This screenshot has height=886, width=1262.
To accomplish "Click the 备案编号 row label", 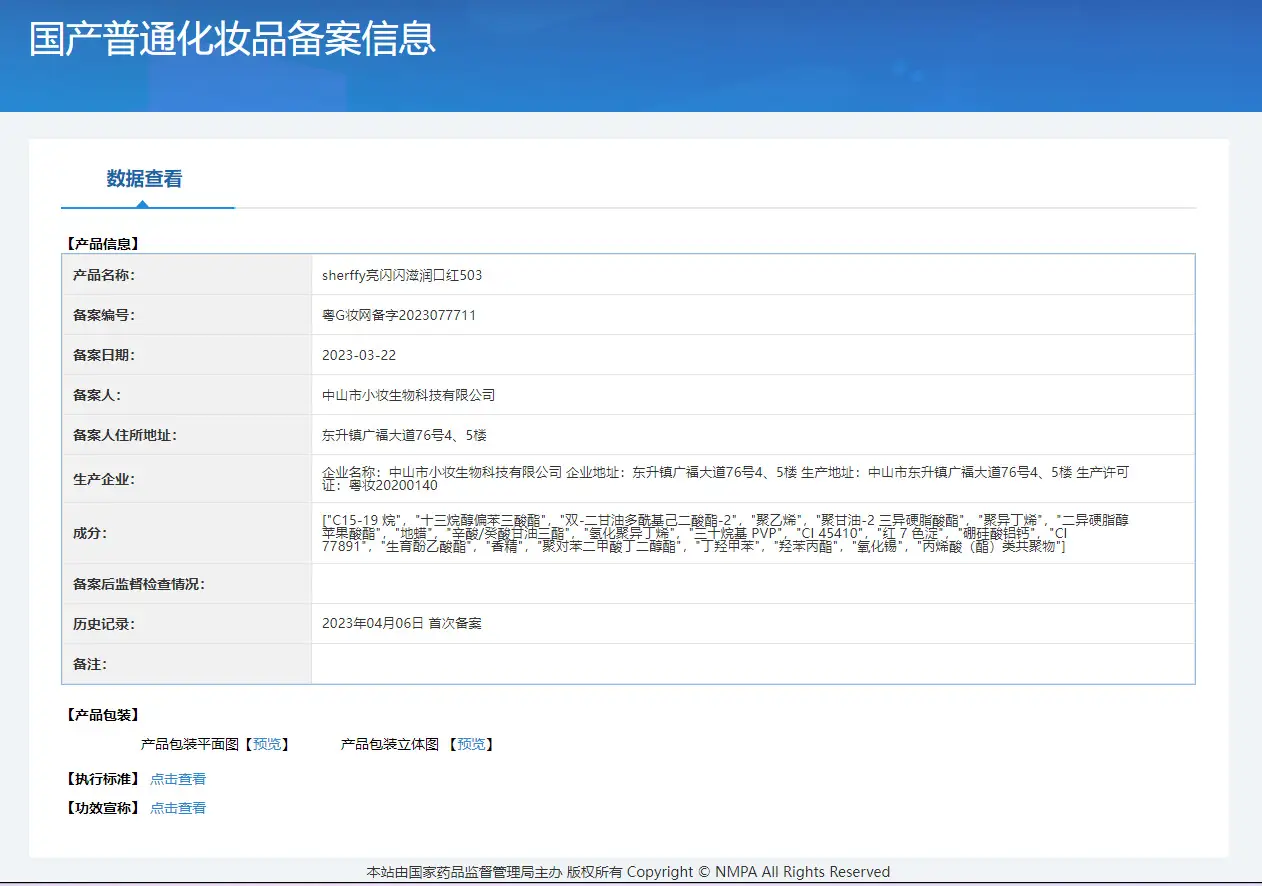I will [x=104, y=315].
